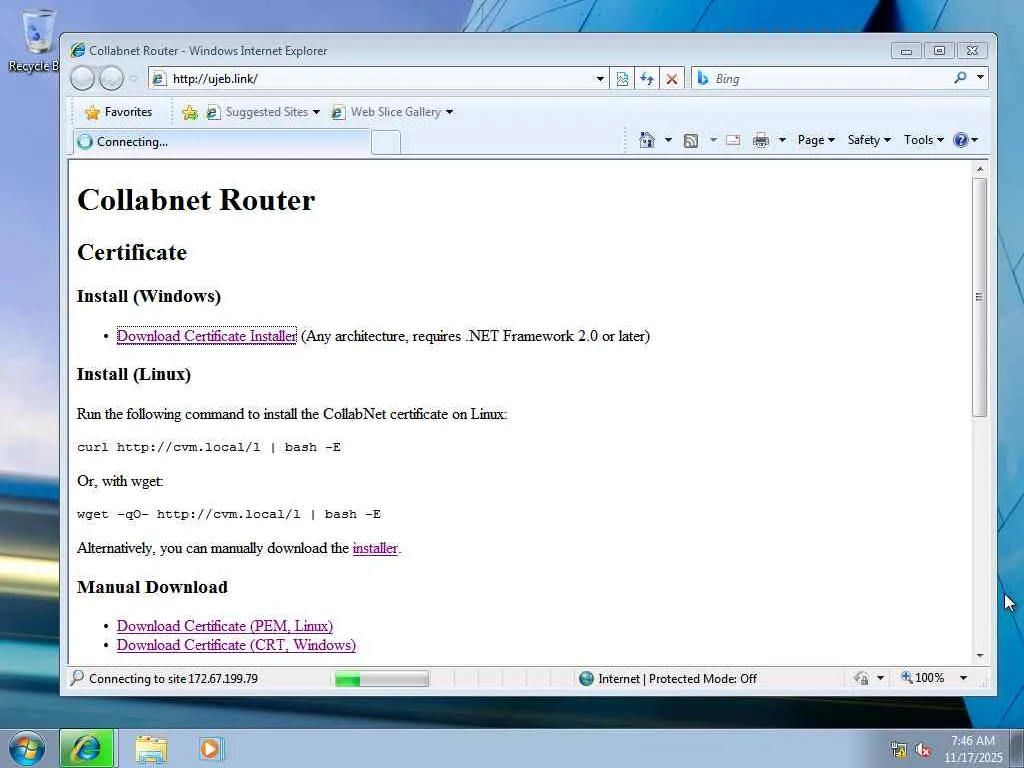Click the scrollbar up arrow
The image size is (1024, 768).
980,169
